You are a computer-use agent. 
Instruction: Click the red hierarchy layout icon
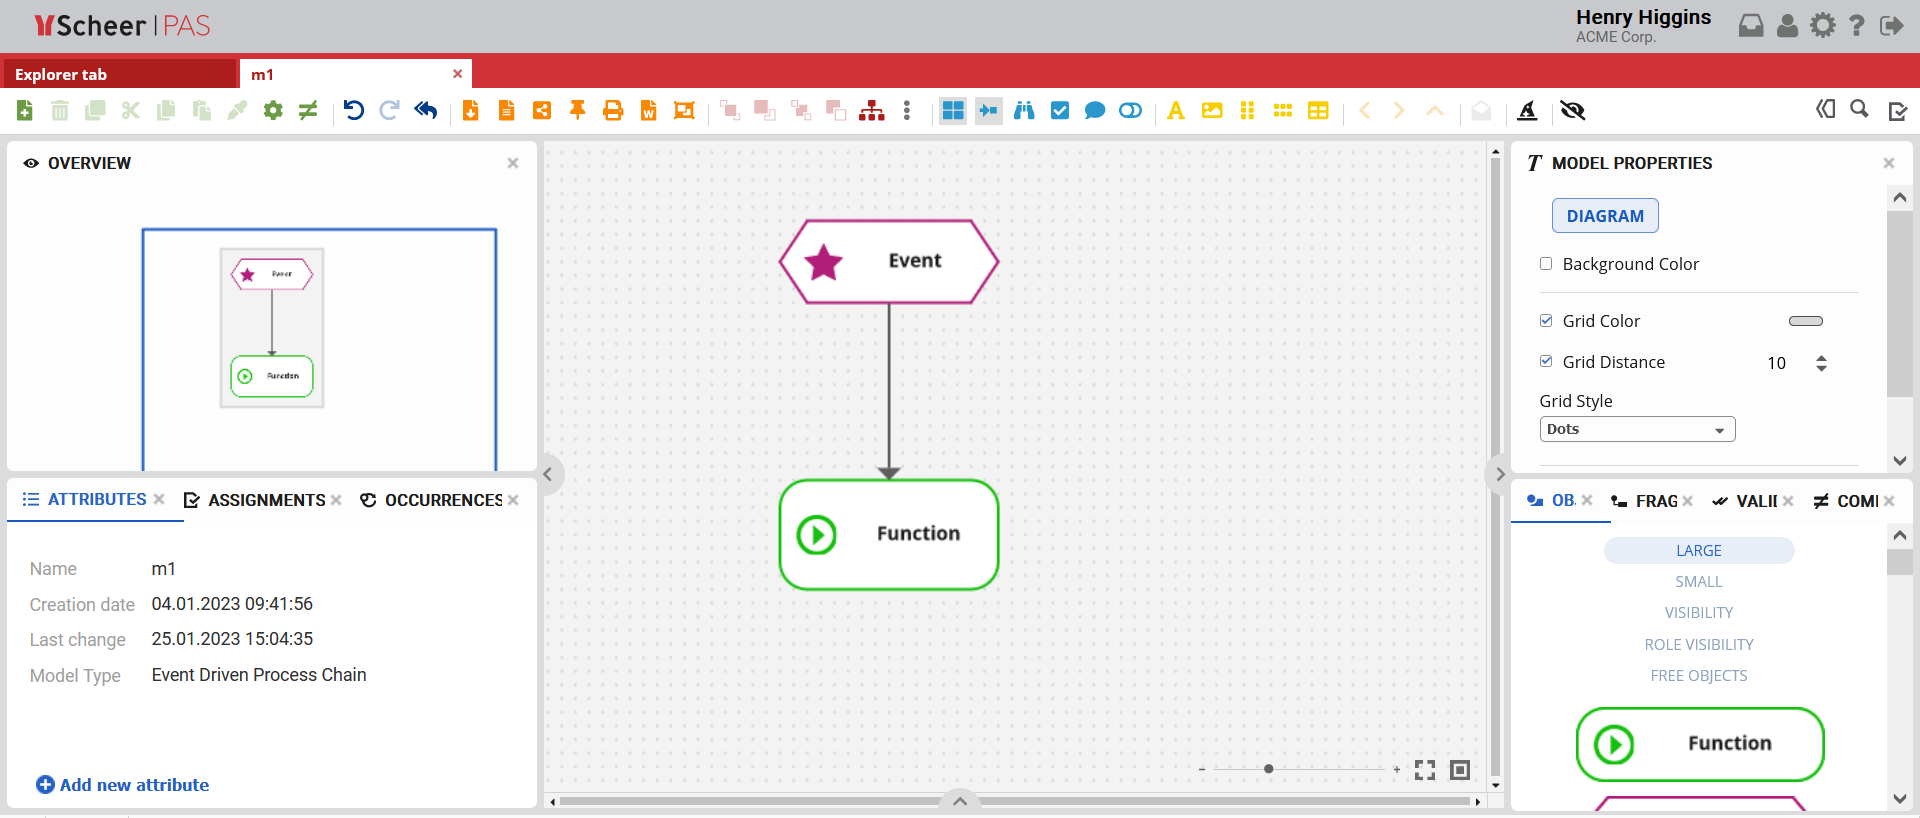coord(872,110)
